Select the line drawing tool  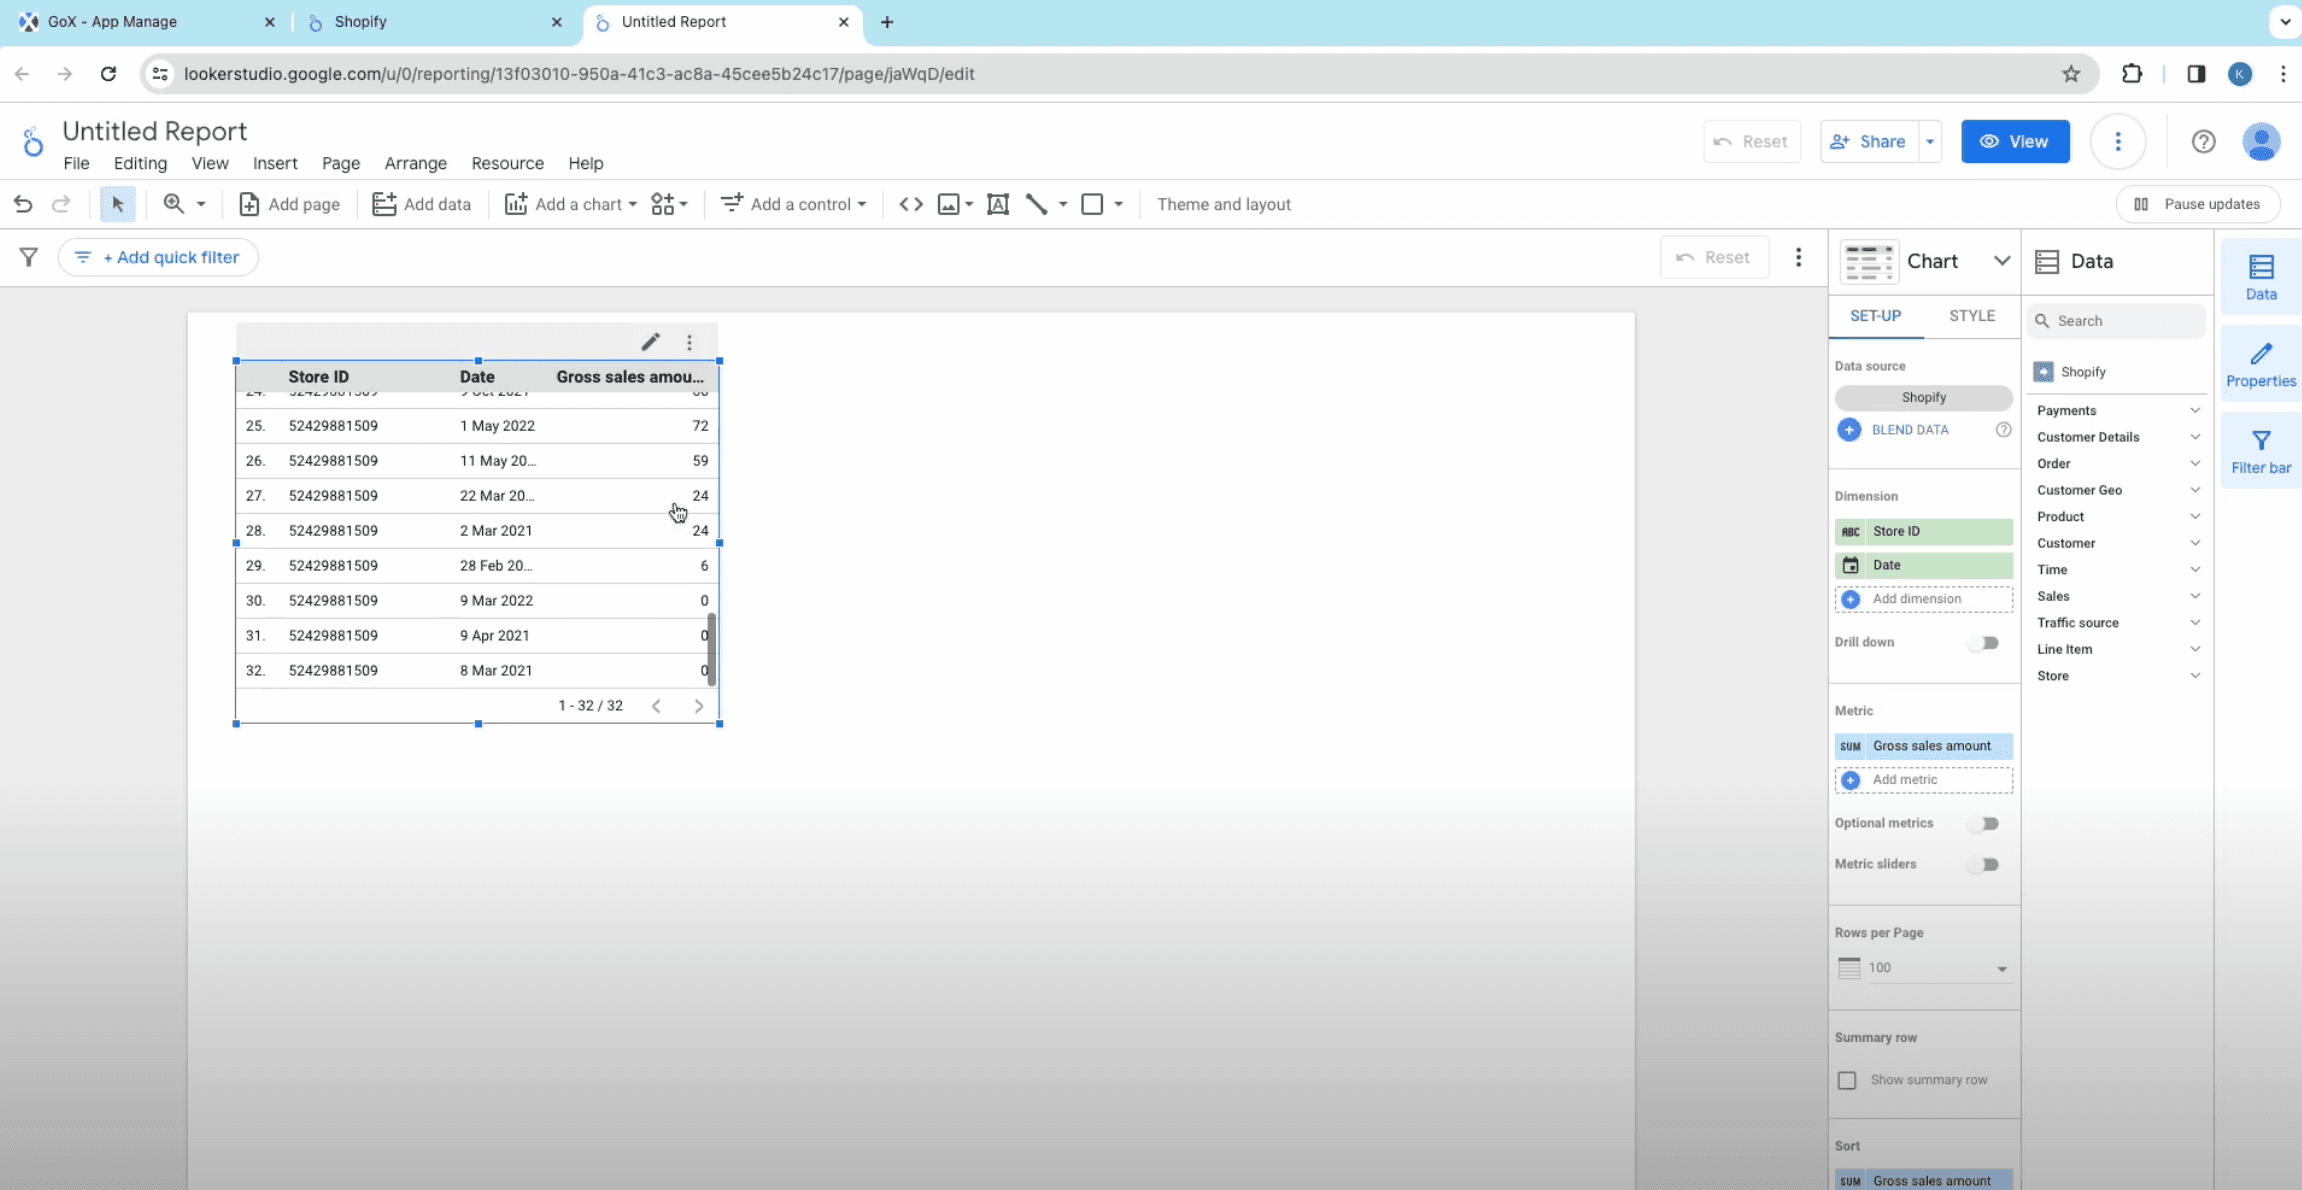(x=1037, y=204)
